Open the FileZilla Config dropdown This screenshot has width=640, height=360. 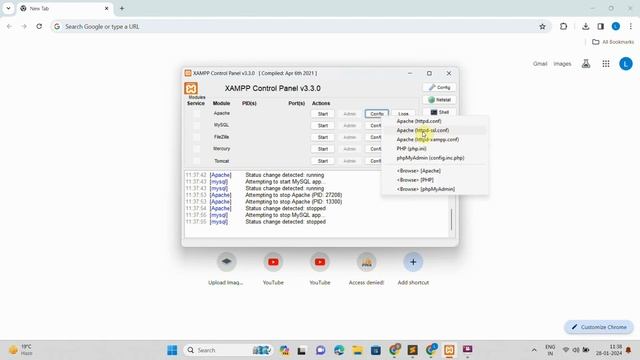tap(373, 138)
